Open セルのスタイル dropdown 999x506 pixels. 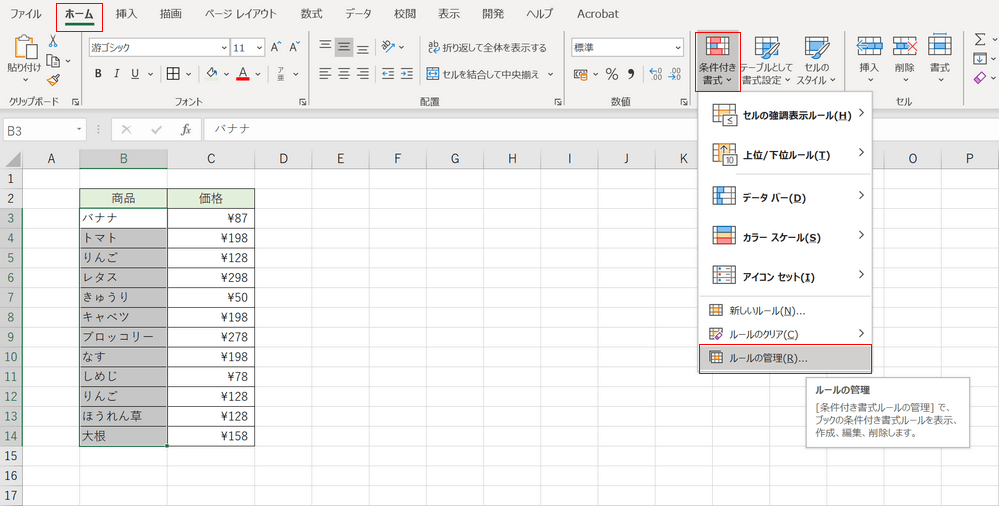(816, 62)
